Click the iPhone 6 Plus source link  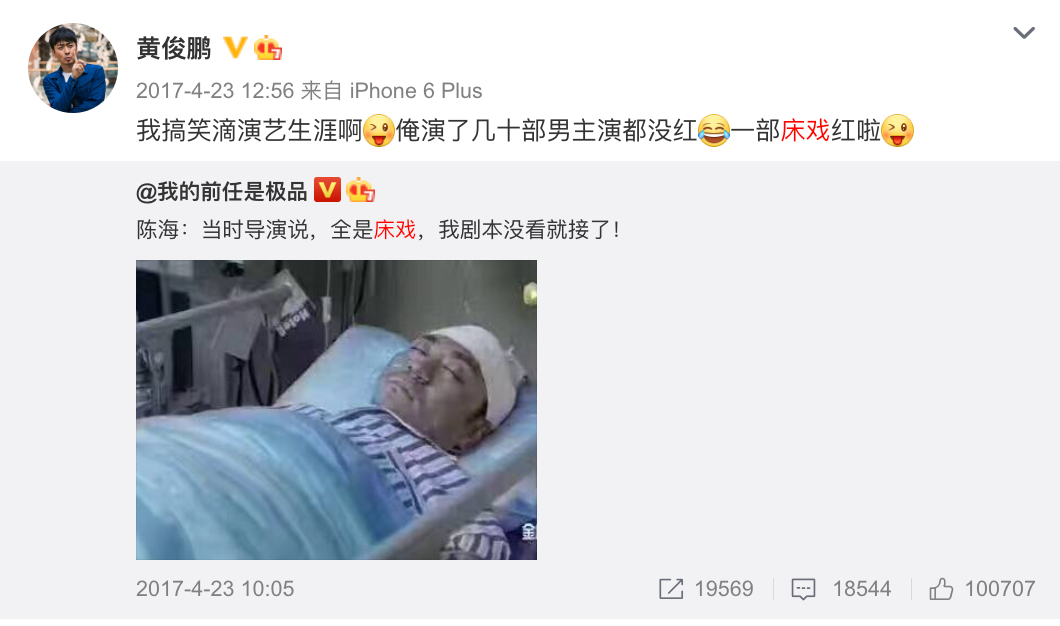(x=416, y=91)
